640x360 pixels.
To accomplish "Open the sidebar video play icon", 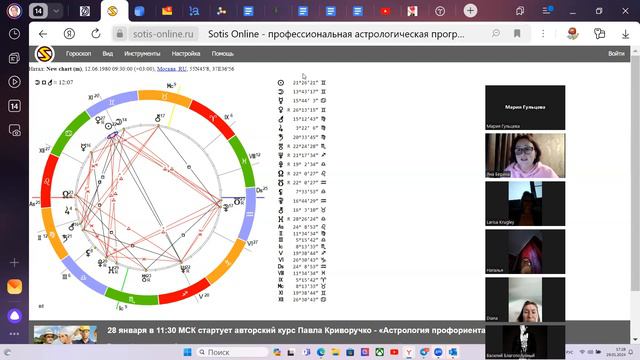I will tap(14, 82).
